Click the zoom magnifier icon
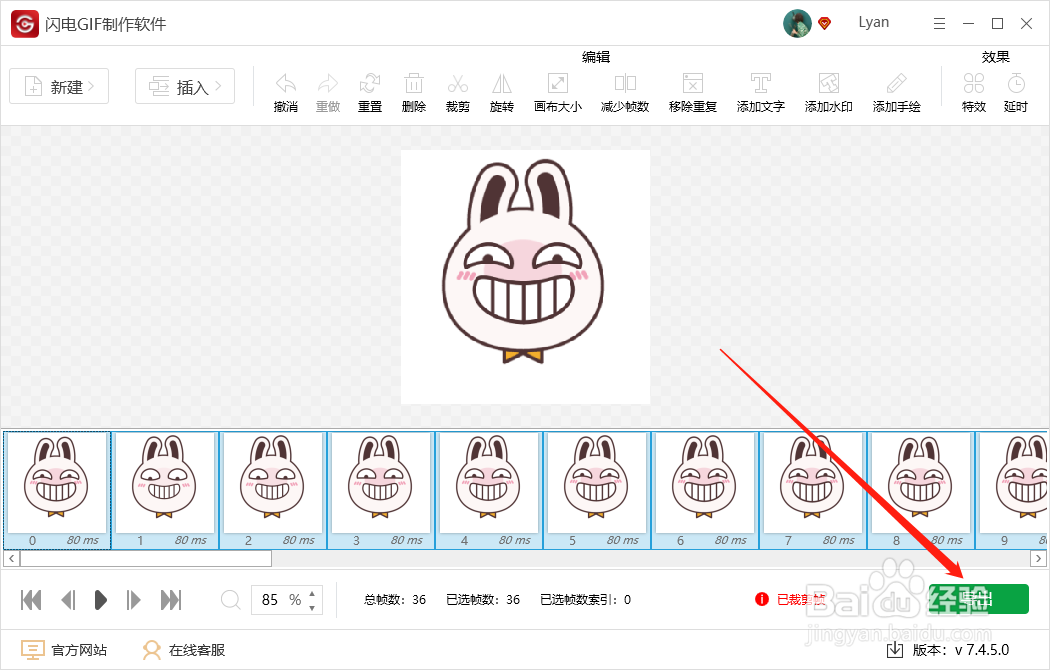Screen dimensions: 1050x670 click(x=230, y=600)
